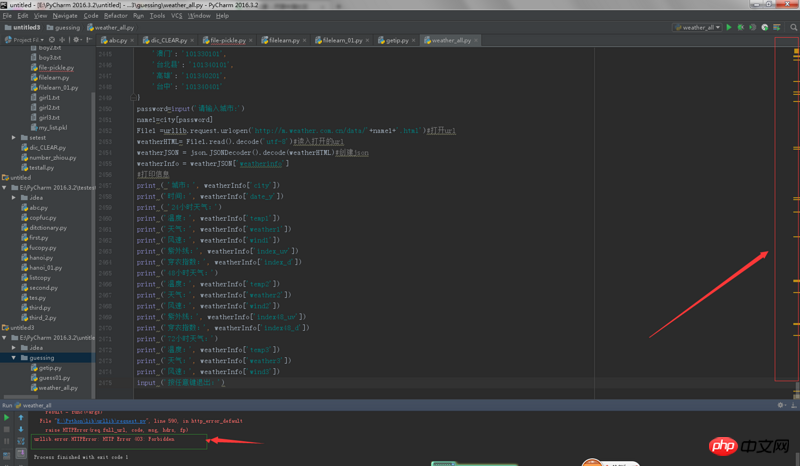Collapse the guessing folder in the tree

[x=14, y=358]
